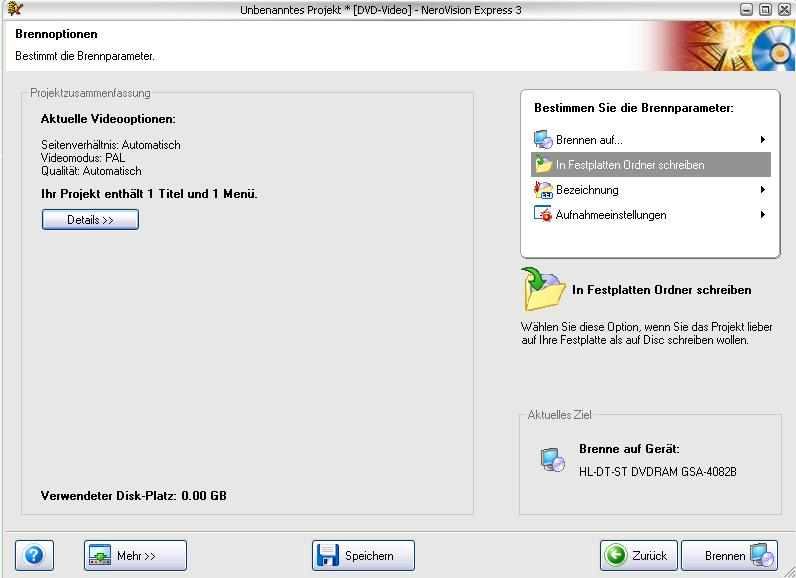The image size is (796, 578).
Task: Open the Brennen auf... menu entry
Action: click(651, 140)
